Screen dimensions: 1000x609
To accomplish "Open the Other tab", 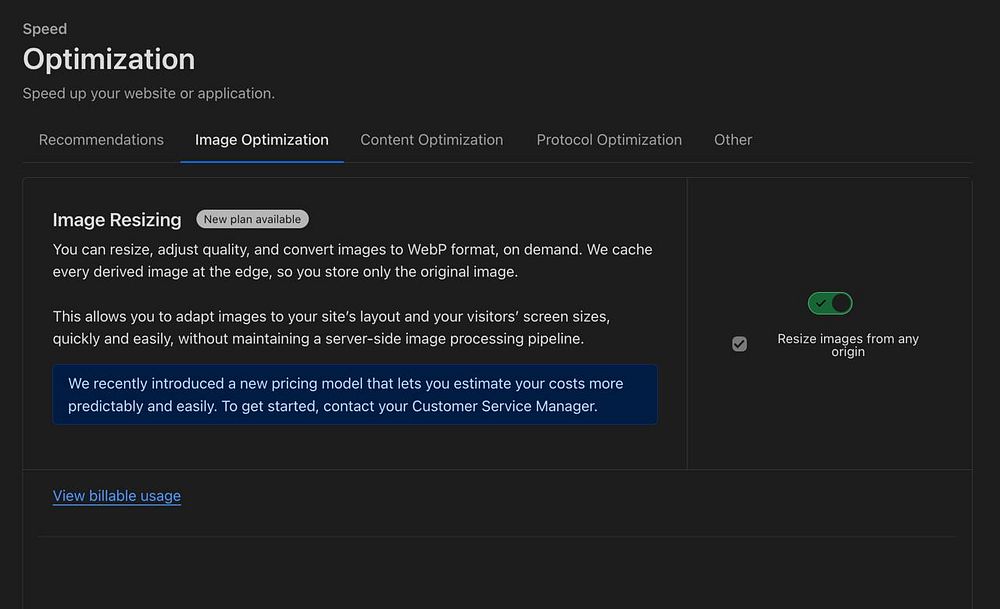I will (x=733, y=140).
